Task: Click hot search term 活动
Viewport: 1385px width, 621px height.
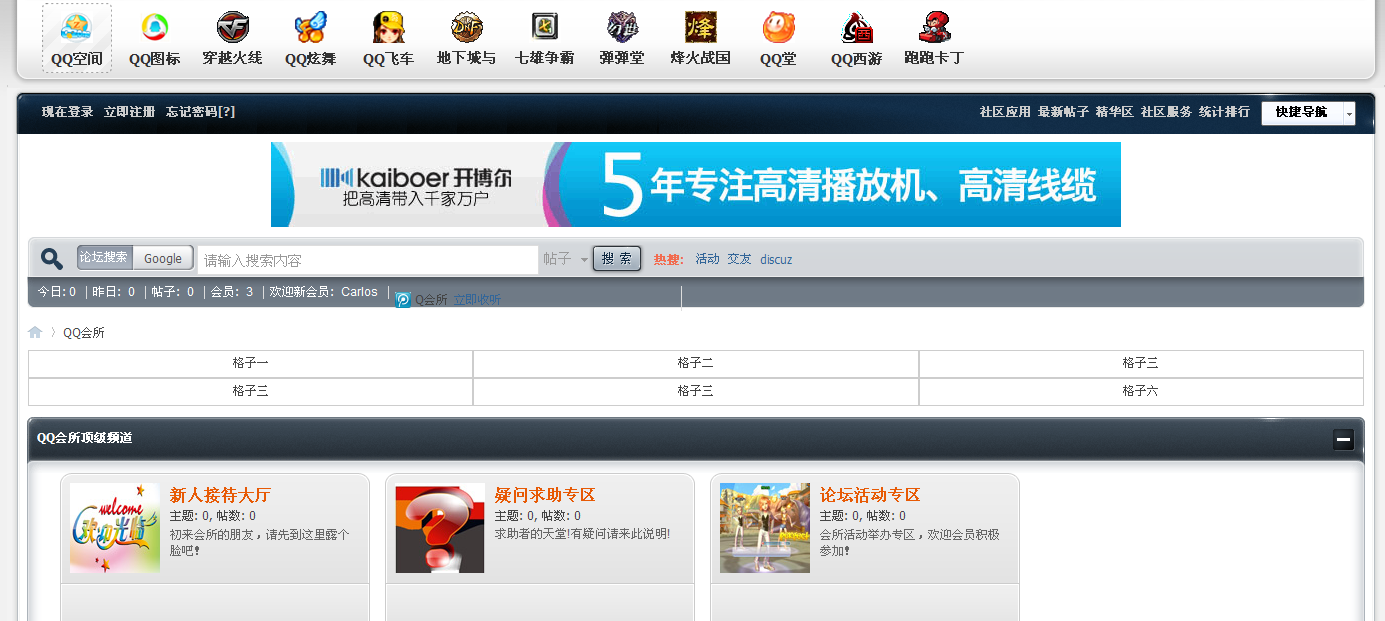Action: pos(708,259)
